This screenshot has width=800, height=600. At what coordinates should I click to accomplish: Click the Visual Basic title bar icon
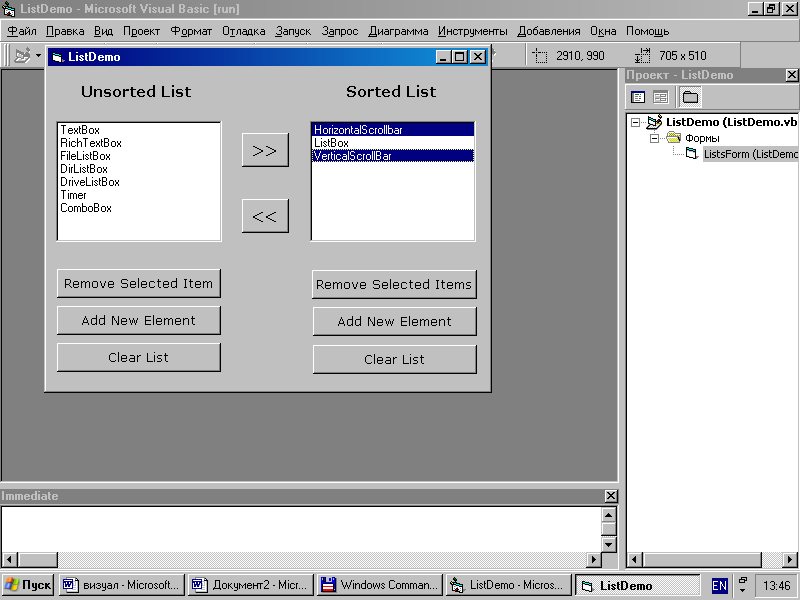click(9, 9)
